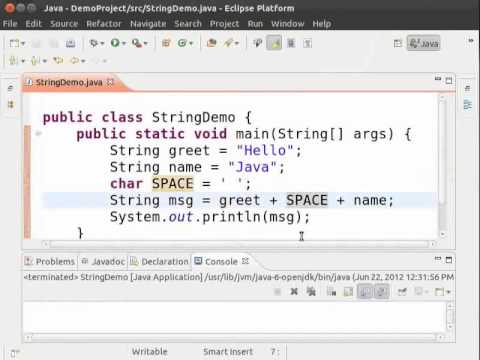Click the editor horizontal scrollbar
Viewport: 480px width, 360px height.
(239, 244)
